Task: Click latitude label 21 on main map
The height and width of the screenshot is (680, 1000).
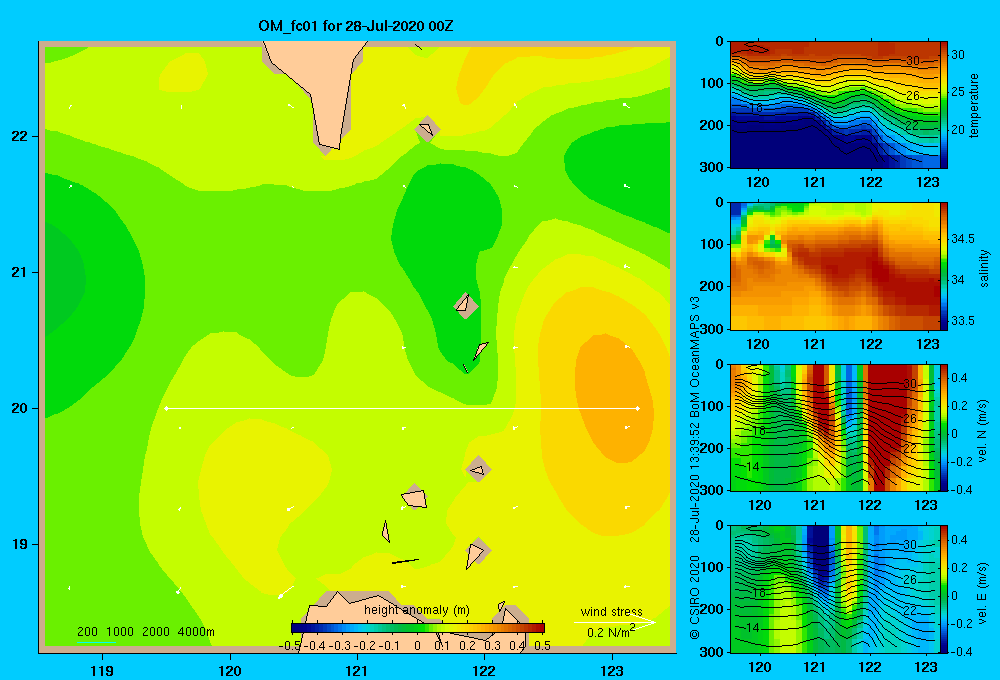Action: 19,272
